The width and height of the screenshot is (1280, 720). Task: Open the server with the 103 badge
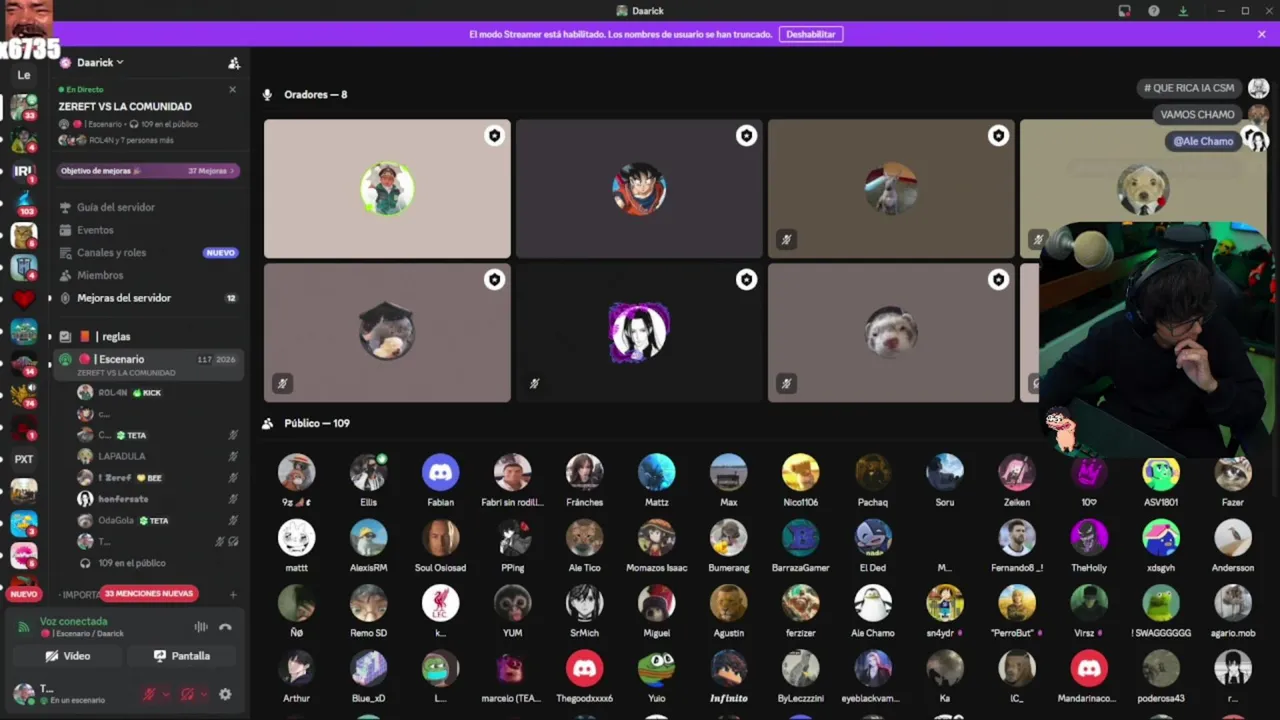[24, 204]
